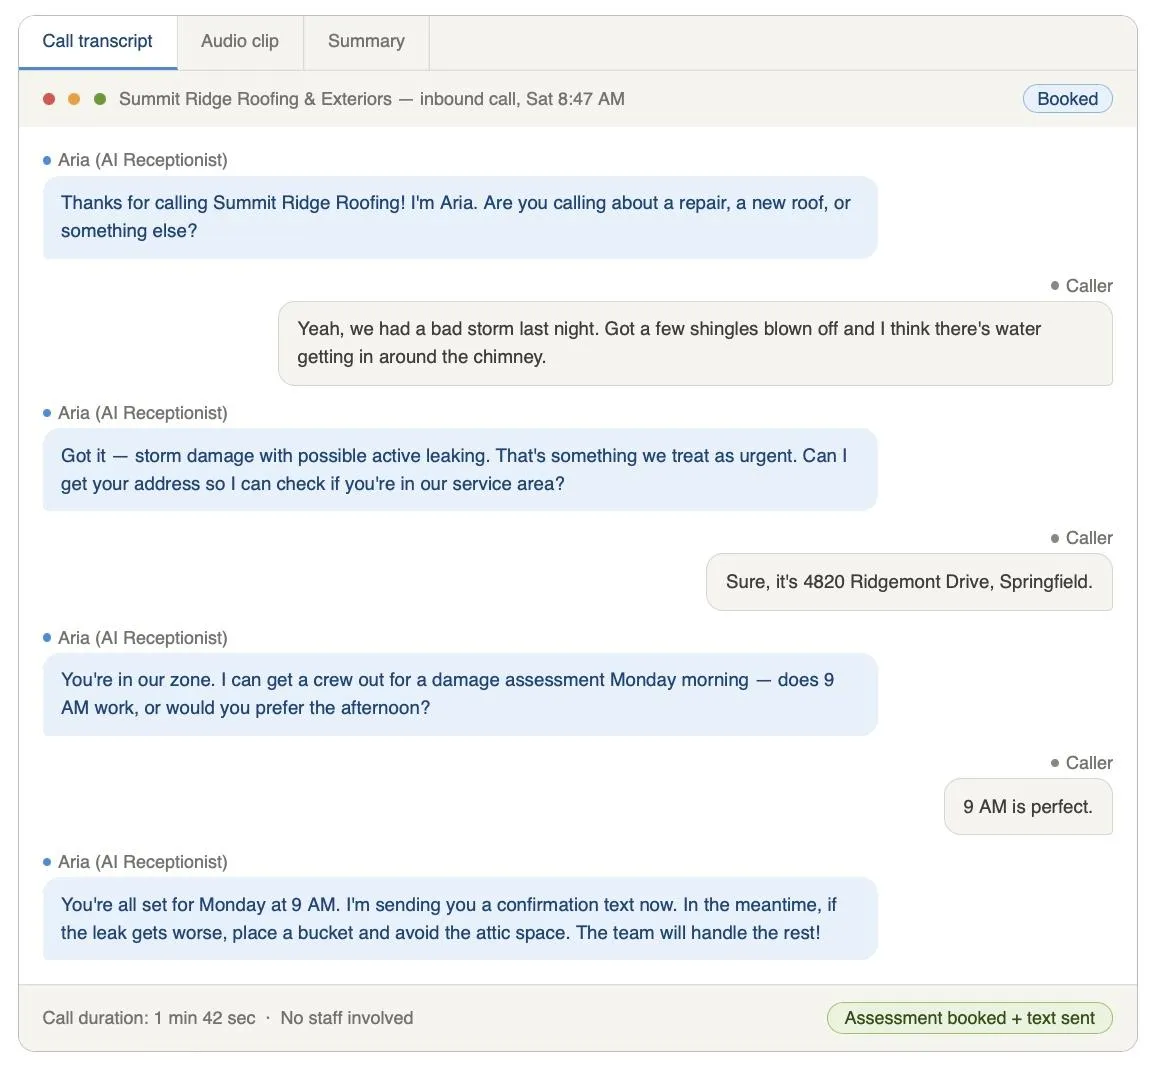This screenshot has width=1160, height=1076.
Task: Click the green traffic light dot
Action: point(99,99)
